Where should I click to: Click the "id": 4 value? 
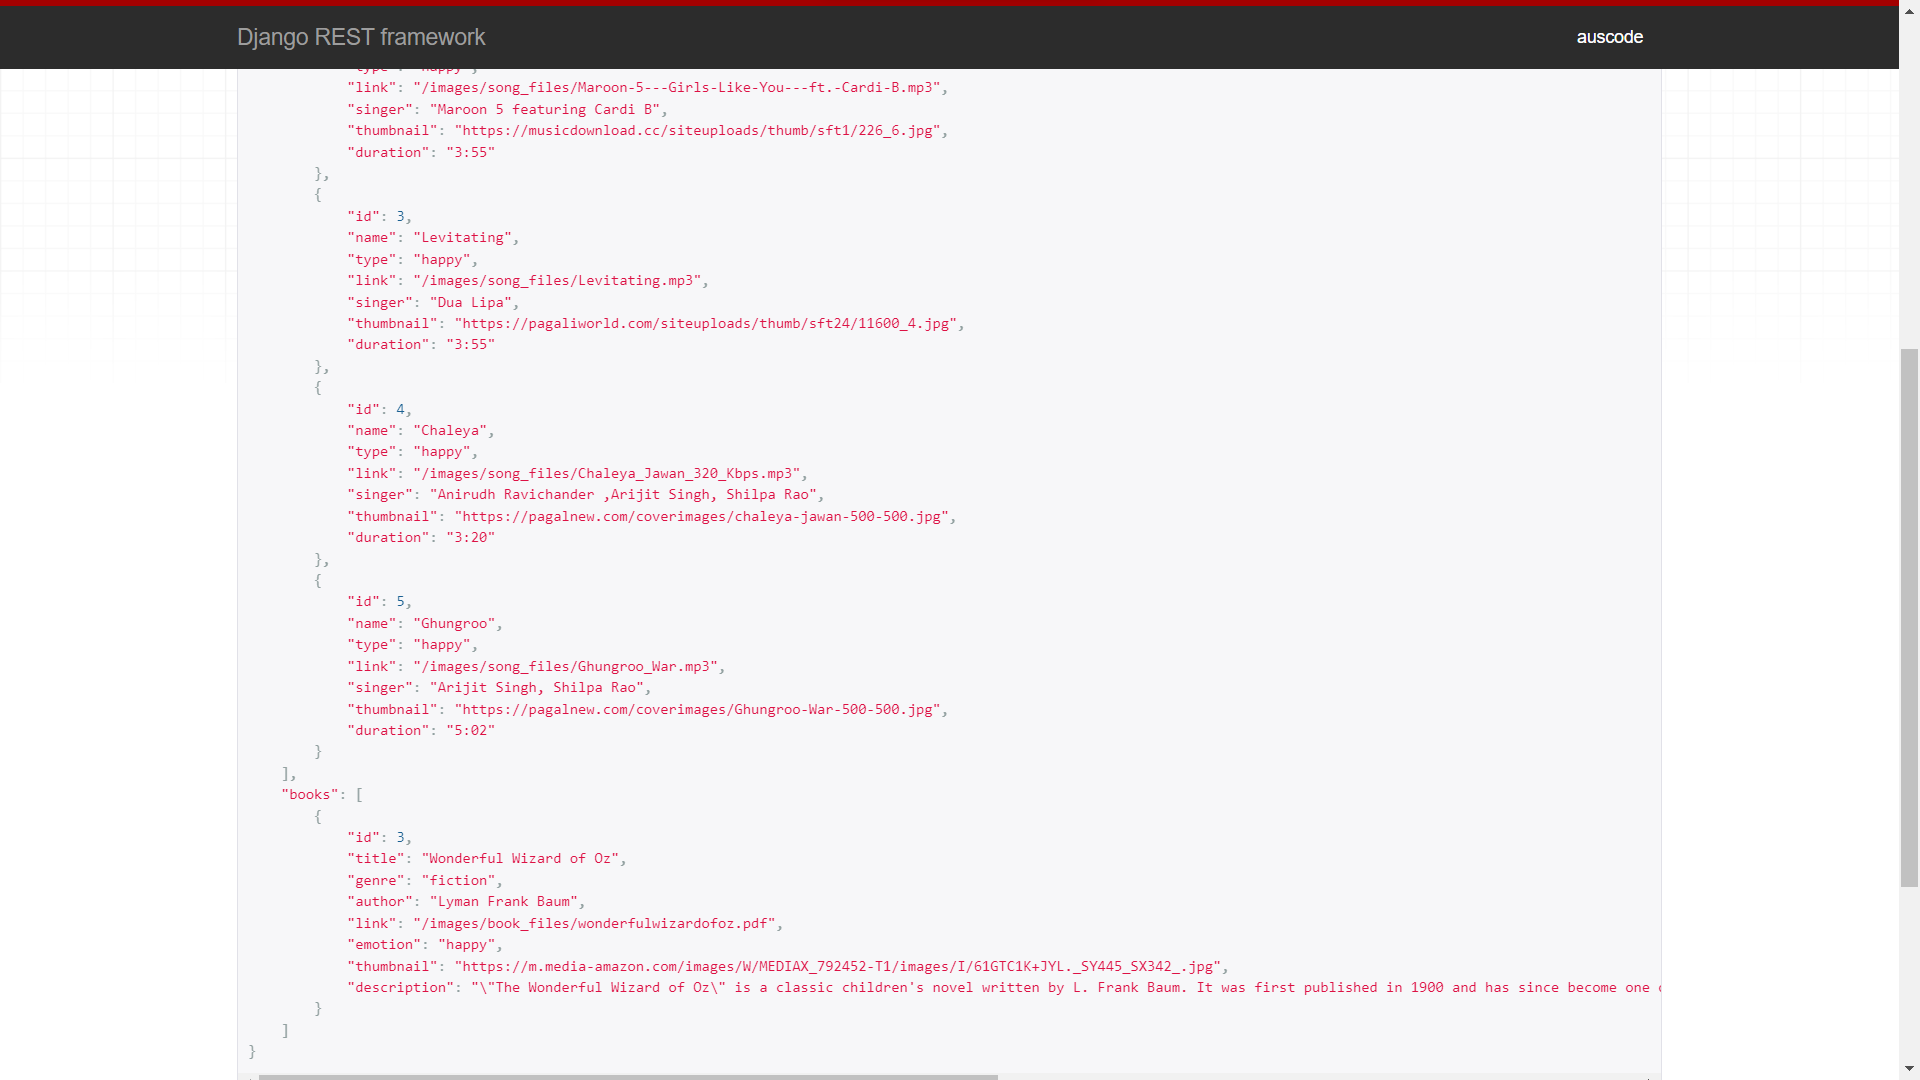click(401, 410)
